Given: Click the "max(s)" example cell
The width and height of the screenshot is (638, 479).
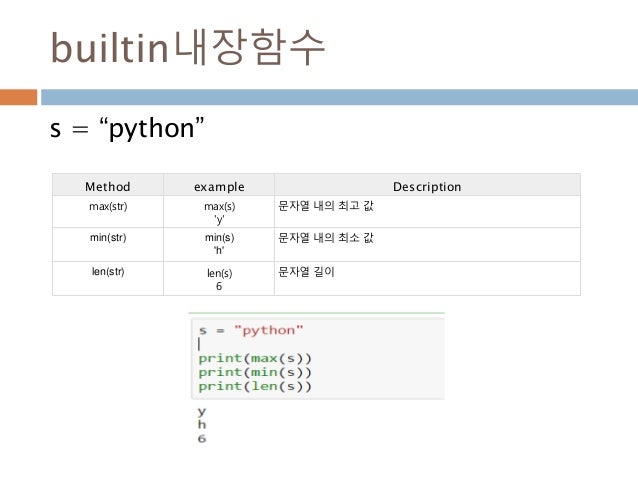Looking at the screenshot, I should pyautogui.click(x=219, y=212).
